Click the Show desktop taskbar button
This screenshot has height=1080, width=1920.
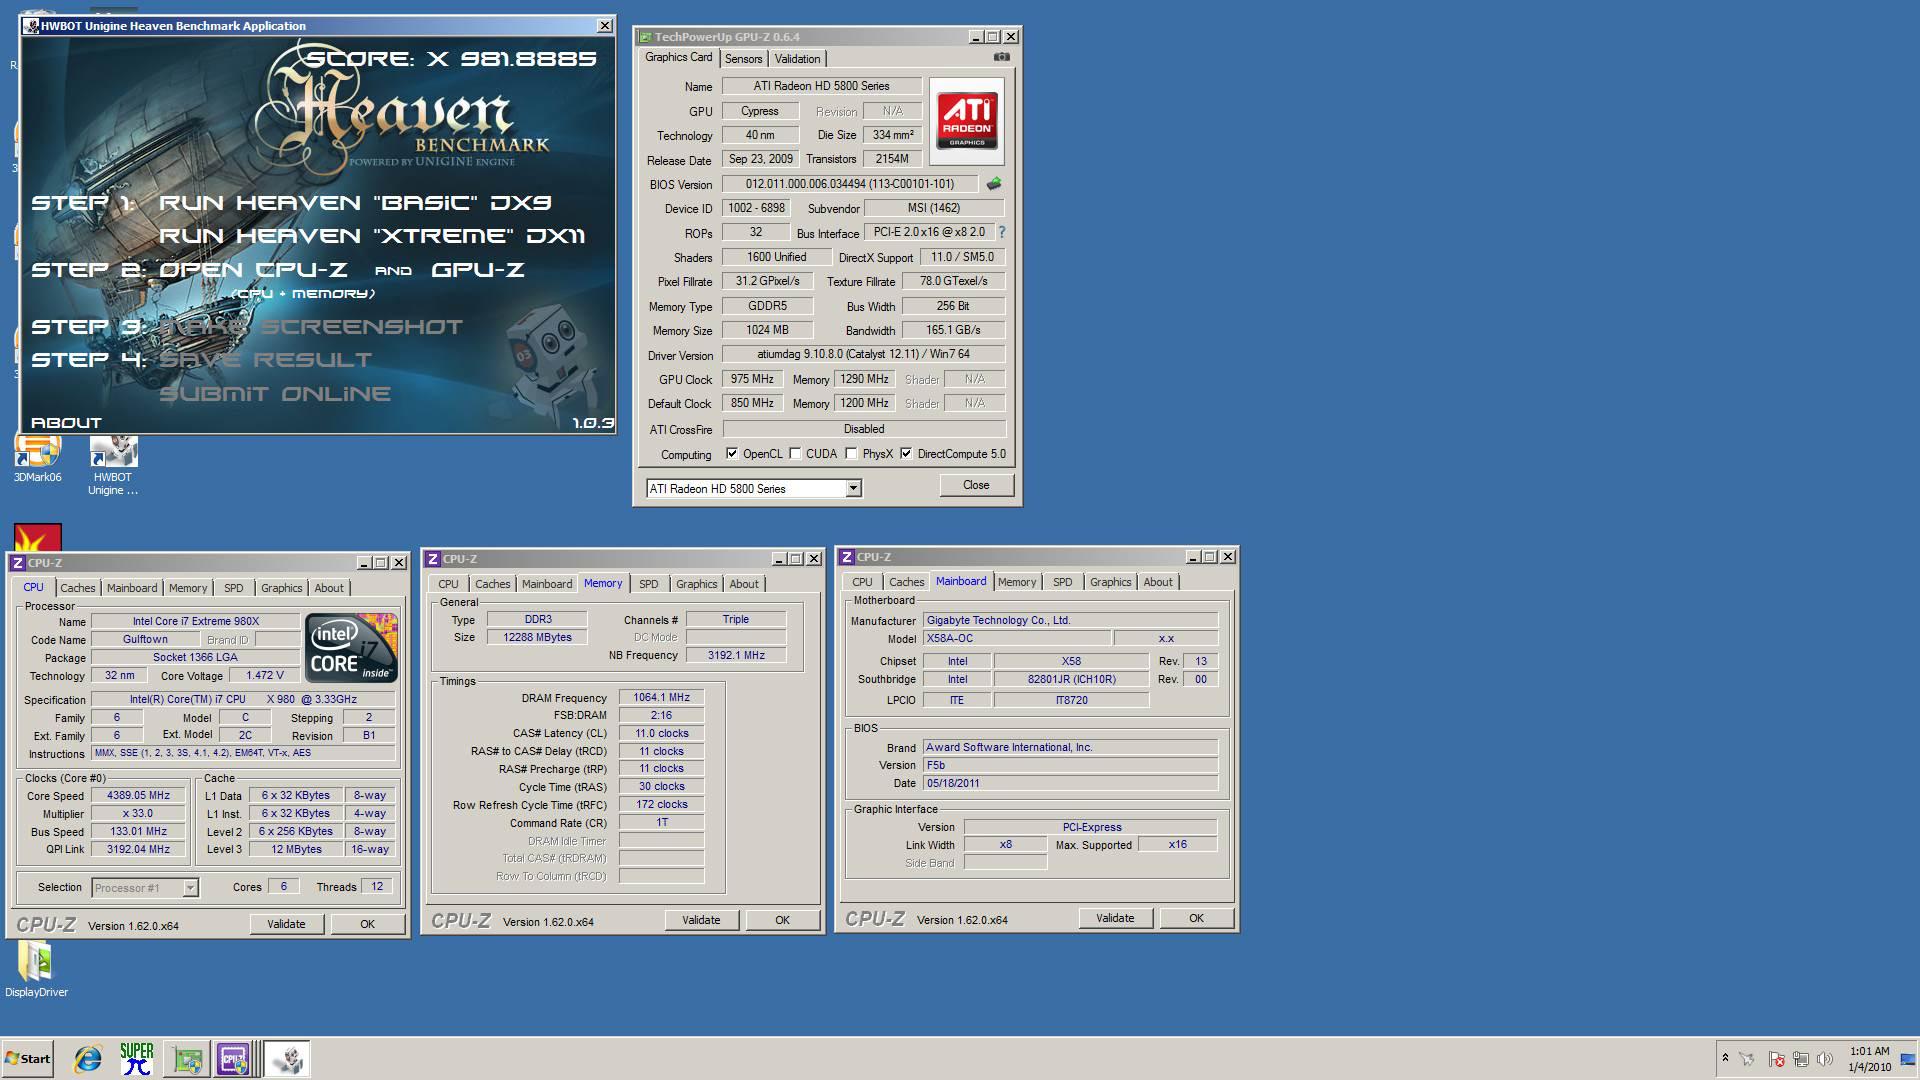pos(1908,1059)
